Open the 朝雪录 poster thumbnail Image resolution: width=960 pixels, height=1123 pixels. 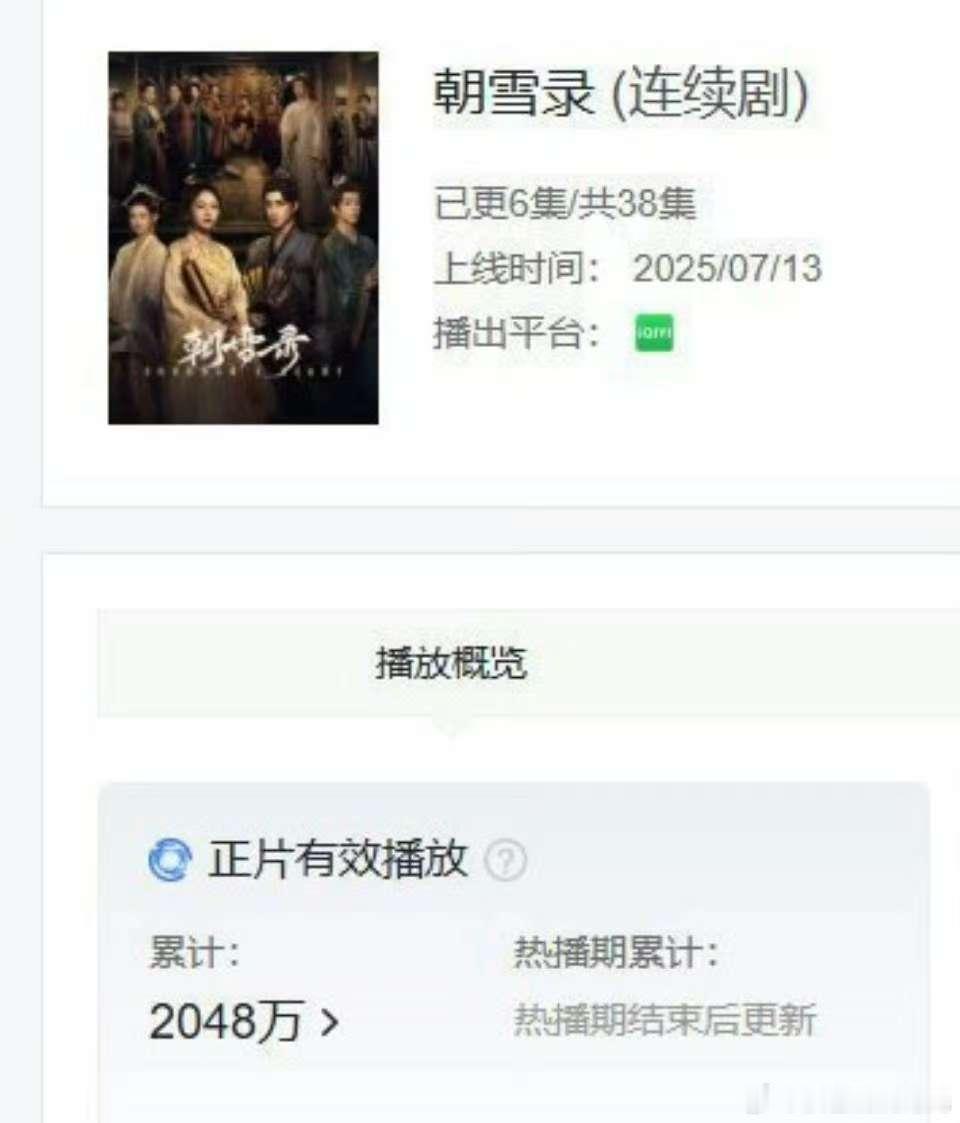coord(244,238)
